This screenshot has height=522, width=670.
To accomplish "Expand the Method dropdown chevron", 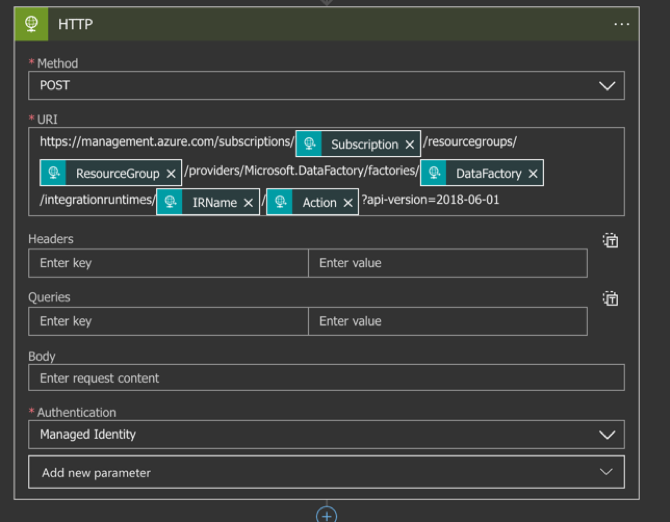I will [607, 86].
